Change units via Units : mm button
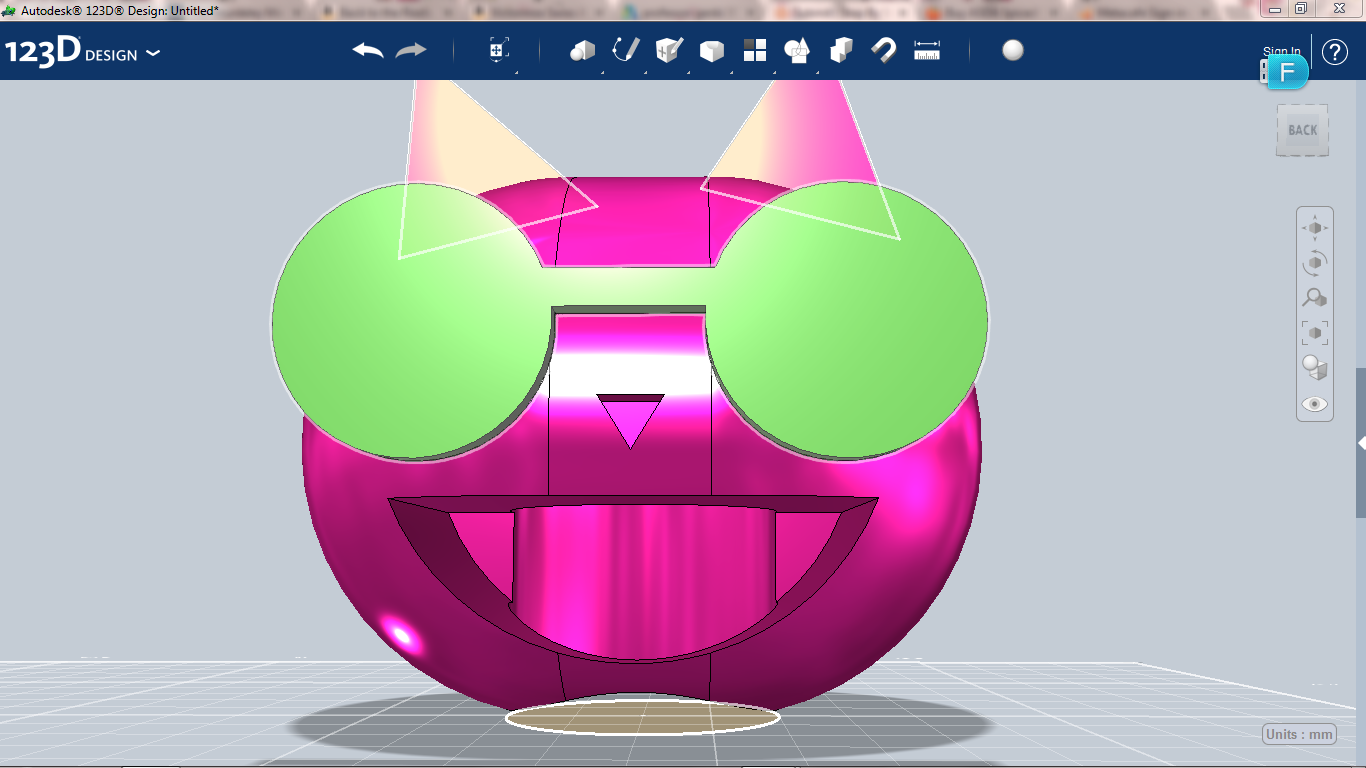This screenshot has width=1366, height=768. coord(1299,734)
